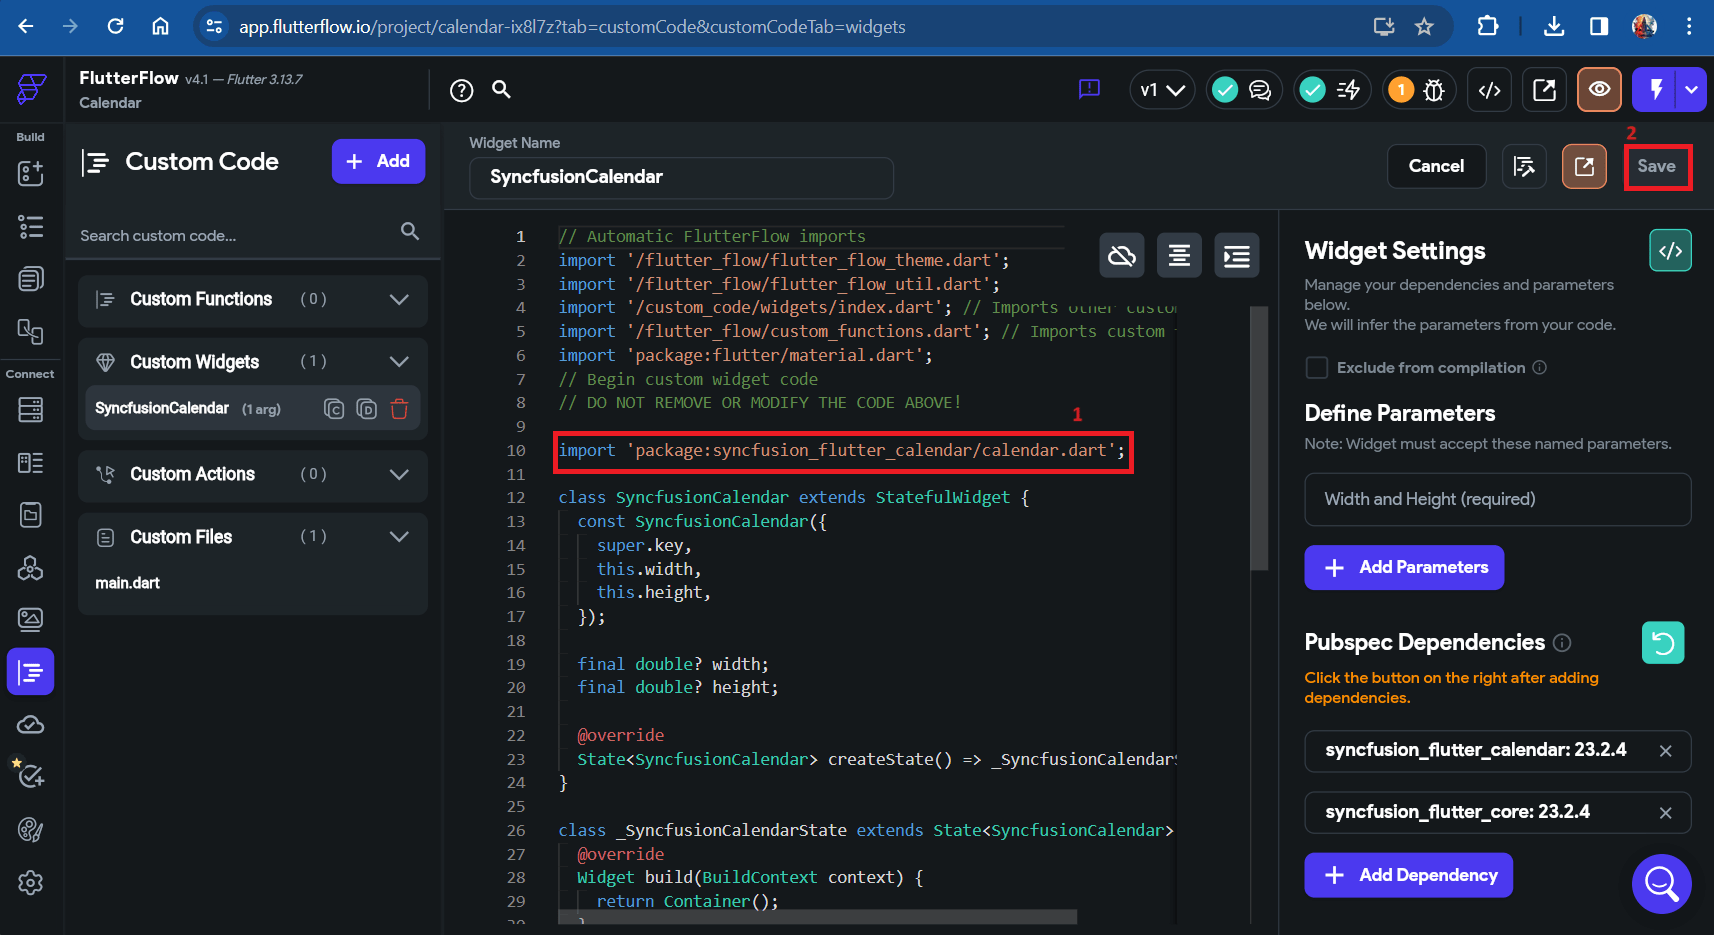The image size is (1714, 942).
Task: Click the green view boilerplate code icon
Action: 1670,251
